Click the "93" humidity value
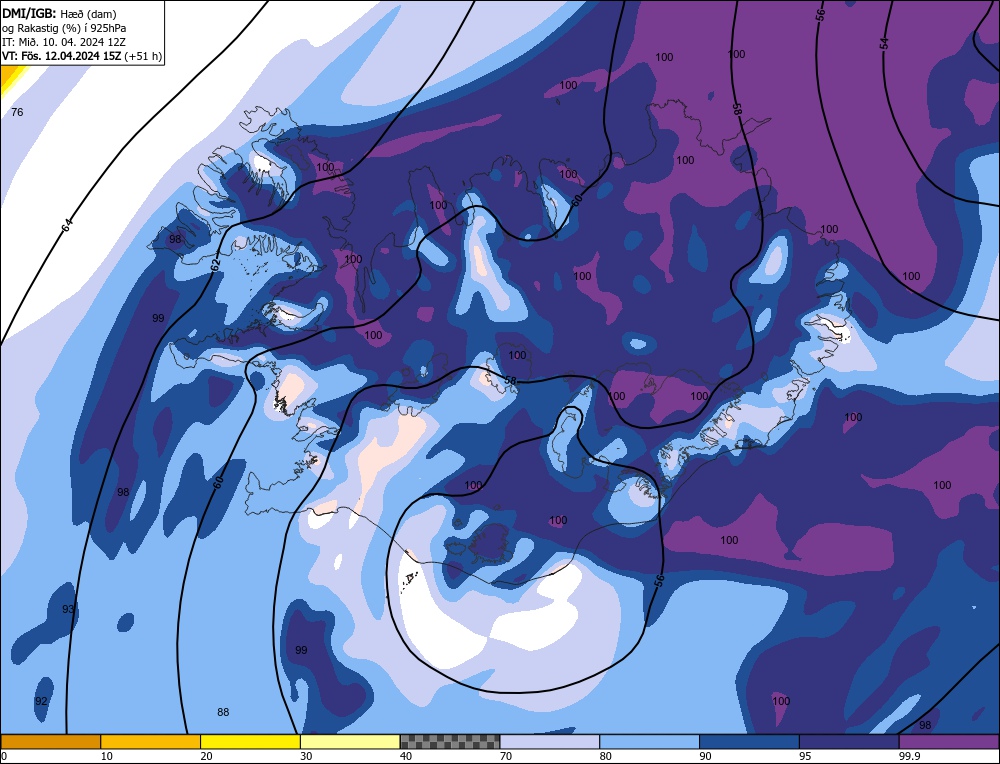1000x764 pixels. [x=68, y=610]
